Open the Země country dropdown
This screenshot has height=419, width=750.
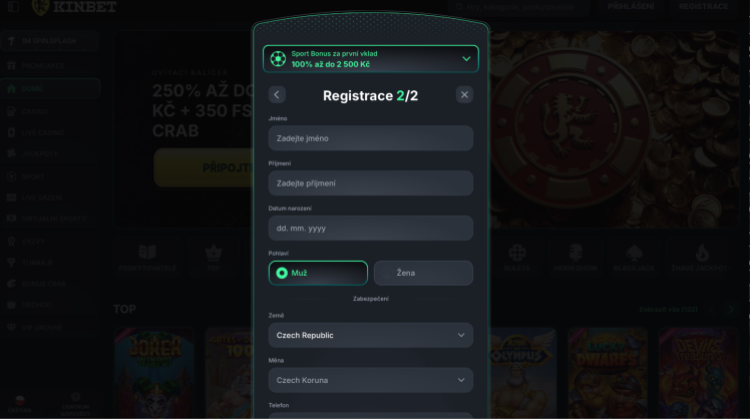click(371, 335)
